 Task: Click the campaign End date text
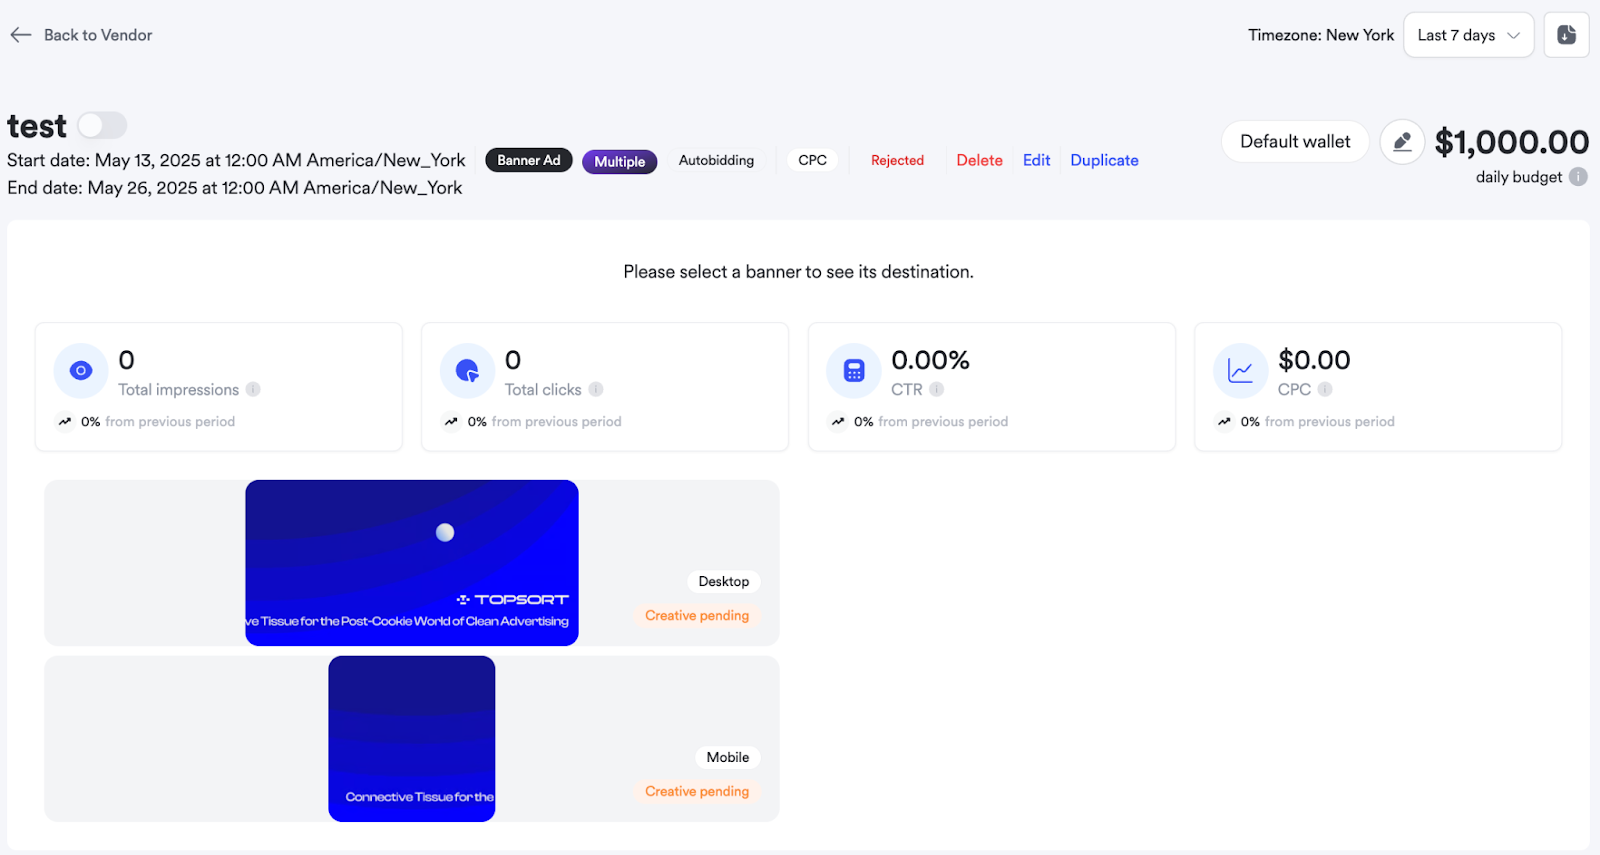pyautogui.click(x=234, y=188)
